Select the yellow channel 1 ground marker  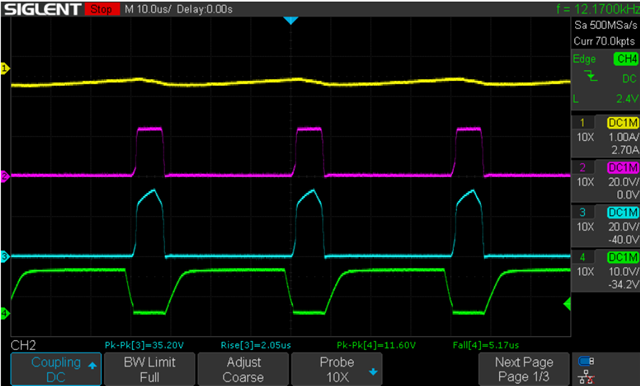tap(4, 69)
